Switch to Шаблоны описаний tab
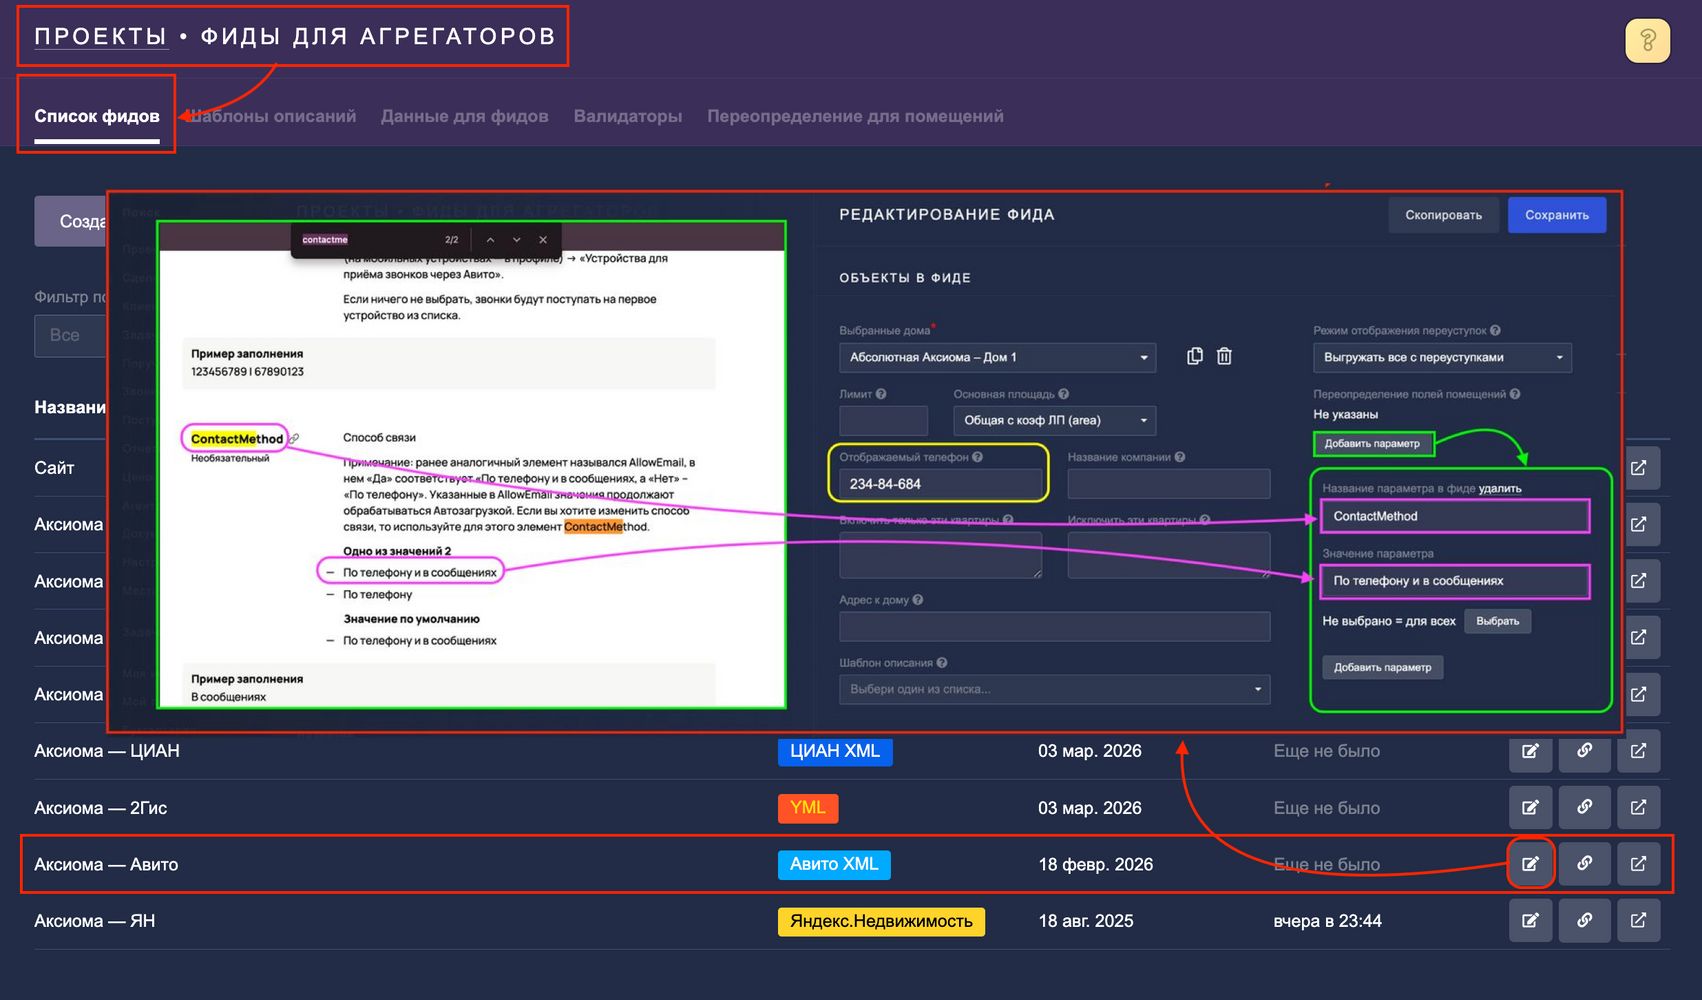The height and width of the screenshot is (1000, 1702). click(272, 116)
